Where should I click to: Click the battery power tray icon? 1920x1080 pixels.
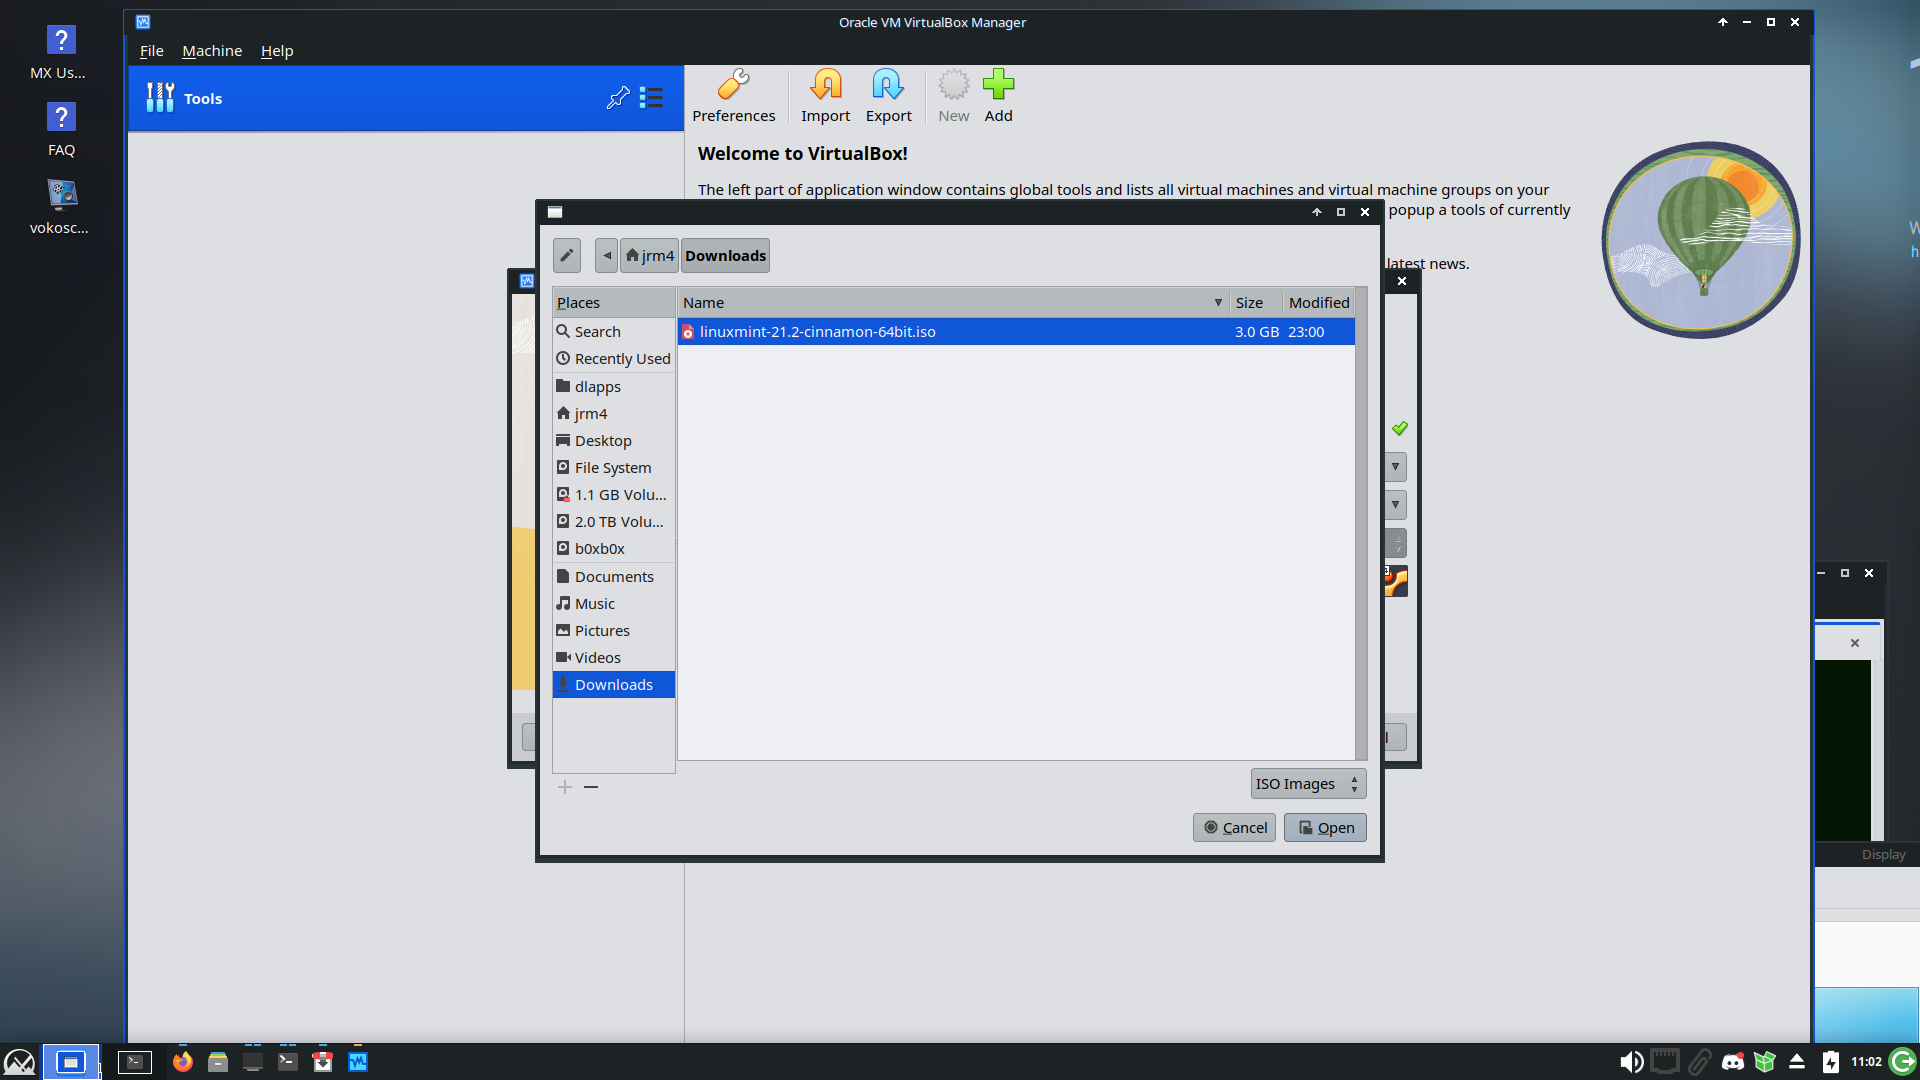coord(1830,1062)
